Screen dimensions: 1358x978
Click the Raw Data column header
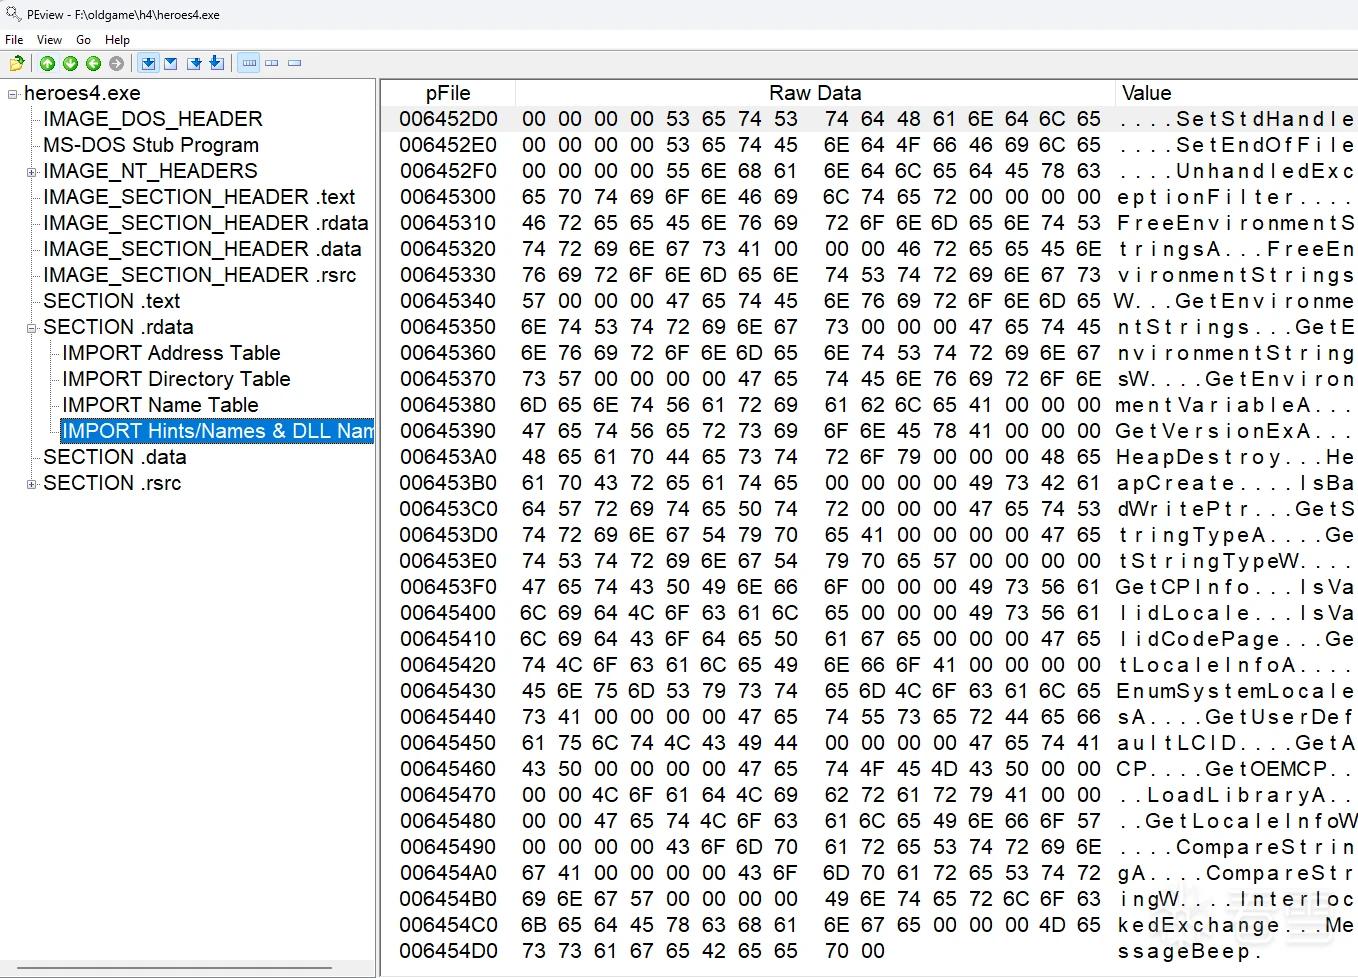(815, 93)
